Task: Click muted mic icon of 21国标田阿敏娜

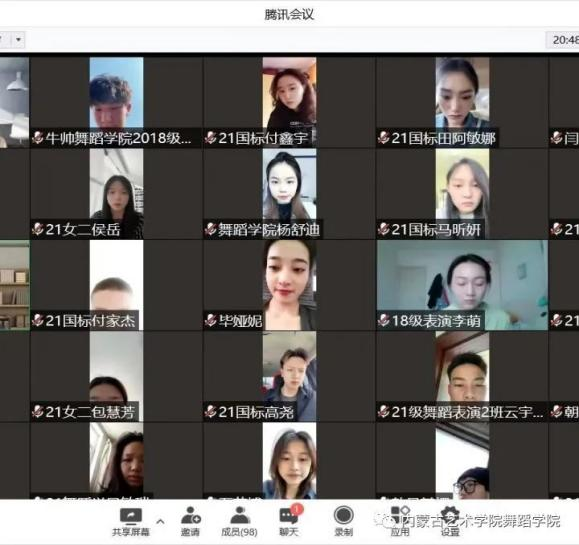Action: tap(384, 138)
